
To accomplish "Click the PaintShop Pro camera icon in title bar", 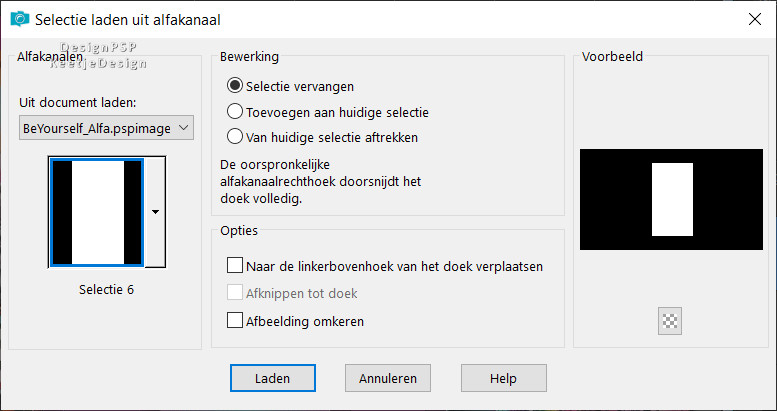I will [17, 19].
